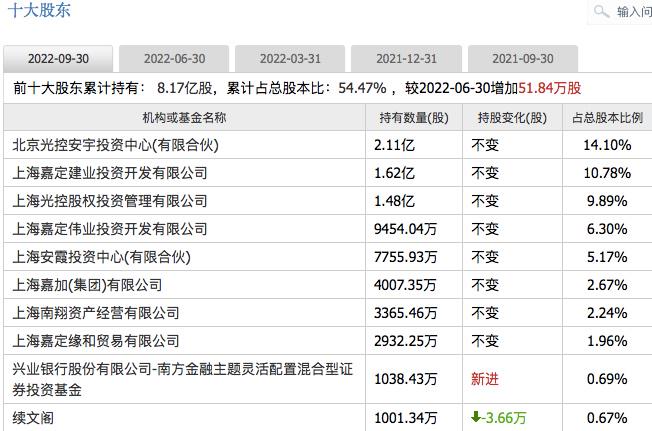The width and height of the screenshot is (652, 431).
Task: Click the search magnifier icon
Action: (601, 11)
